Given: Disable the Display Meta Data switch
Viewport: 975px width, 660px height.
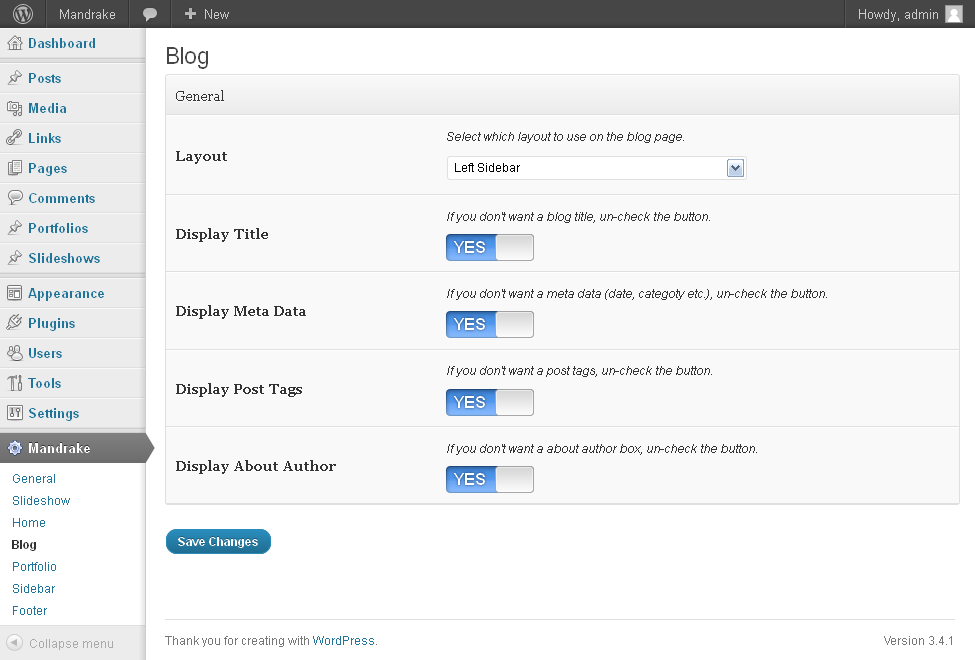Looking at the screenshot, I should (x=490, y=324).
